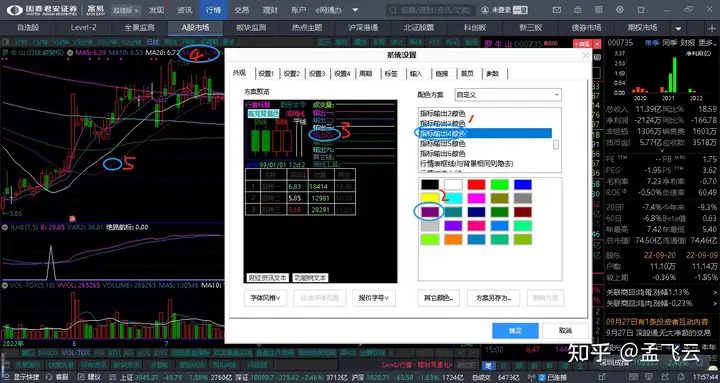Click the 确定 confirm button
Image resolution: width=720 pixels, height=383 pixels.
click(515, 331)
